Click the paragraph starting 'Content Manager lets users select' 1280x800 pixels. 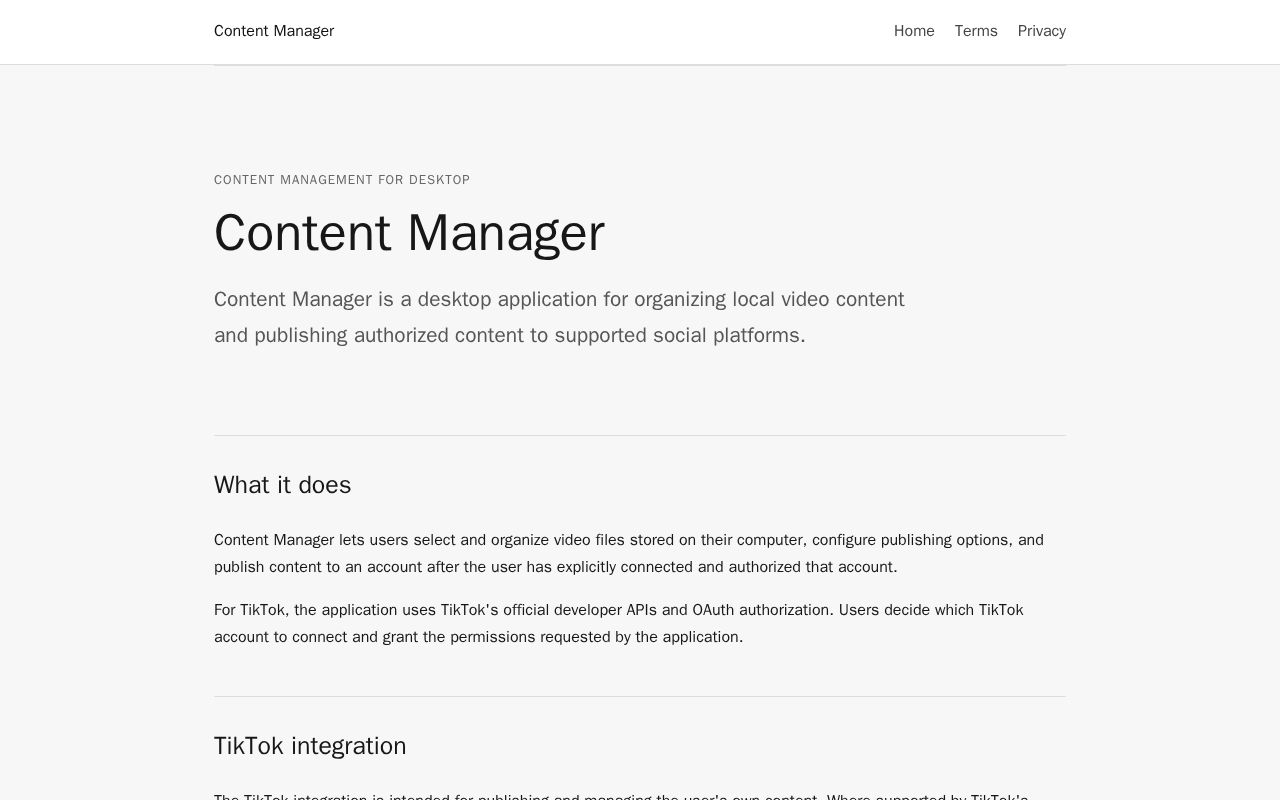point(629,553)
